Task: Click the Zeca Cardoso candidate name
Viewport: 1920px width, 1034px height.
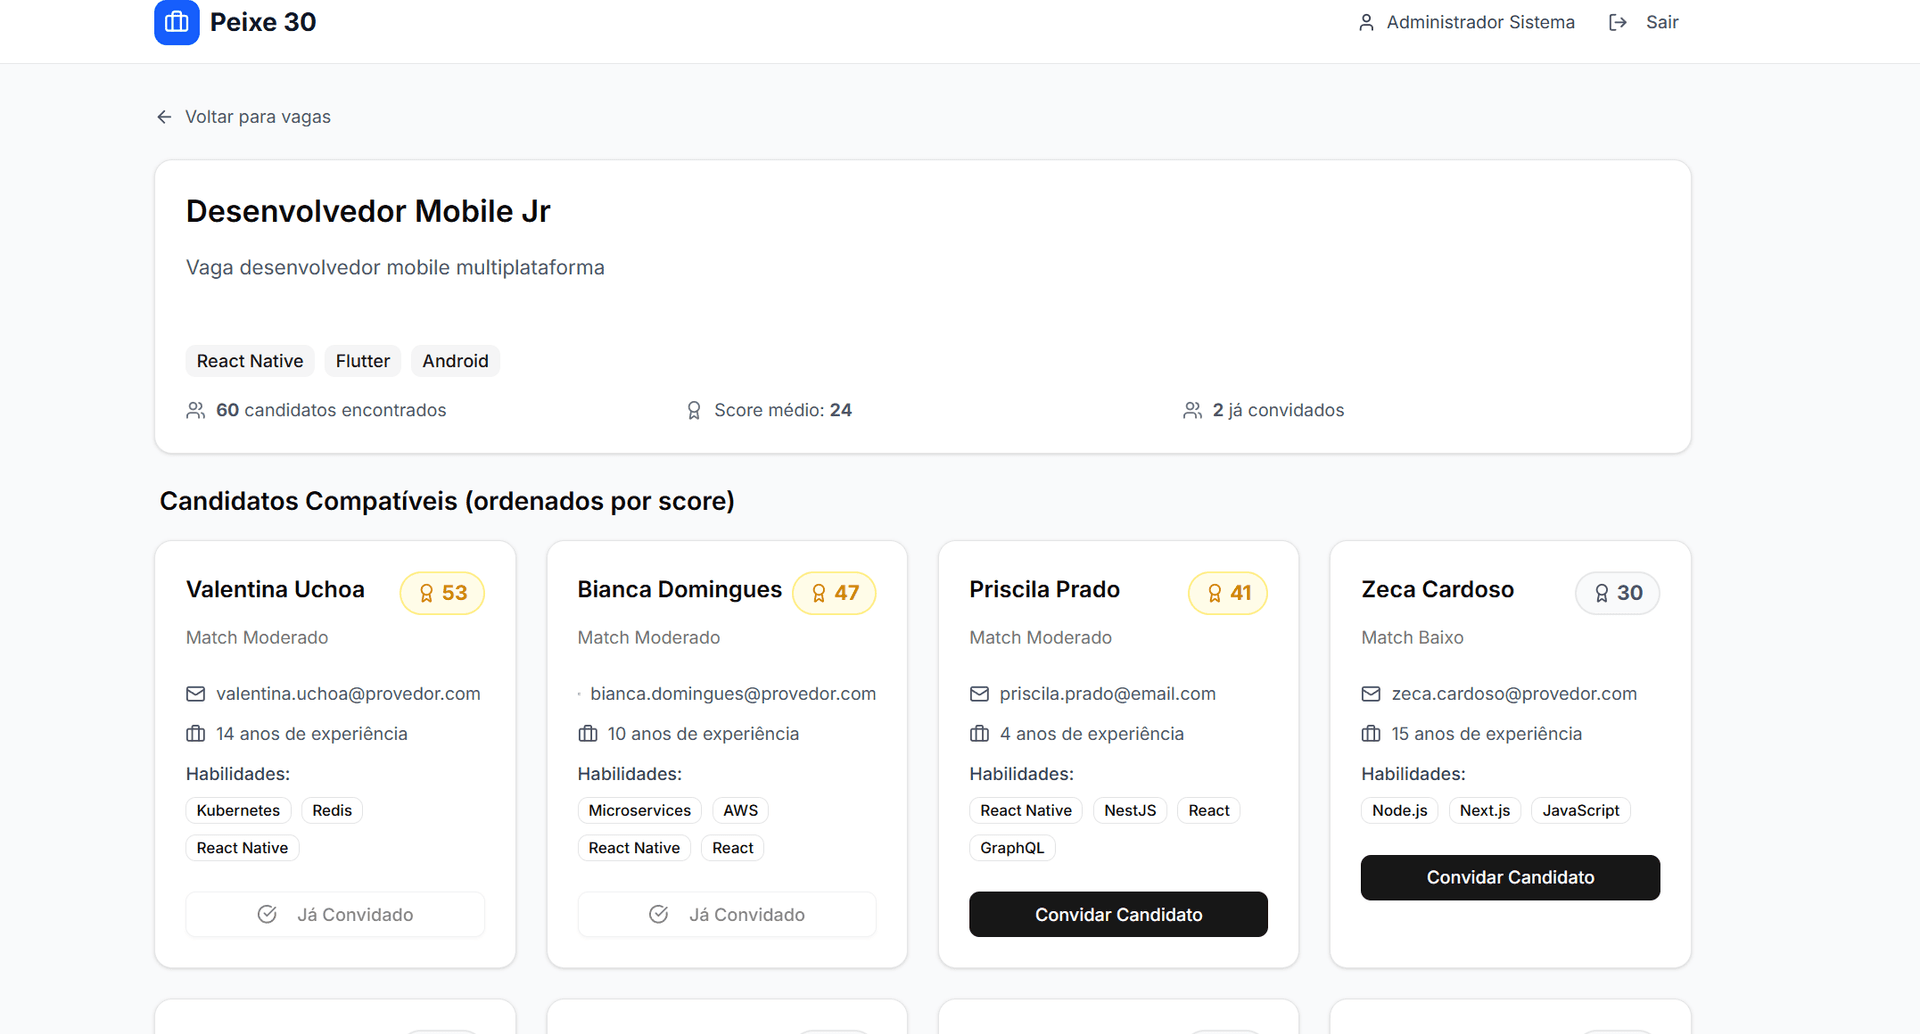Action: [x=1437, y=589]
